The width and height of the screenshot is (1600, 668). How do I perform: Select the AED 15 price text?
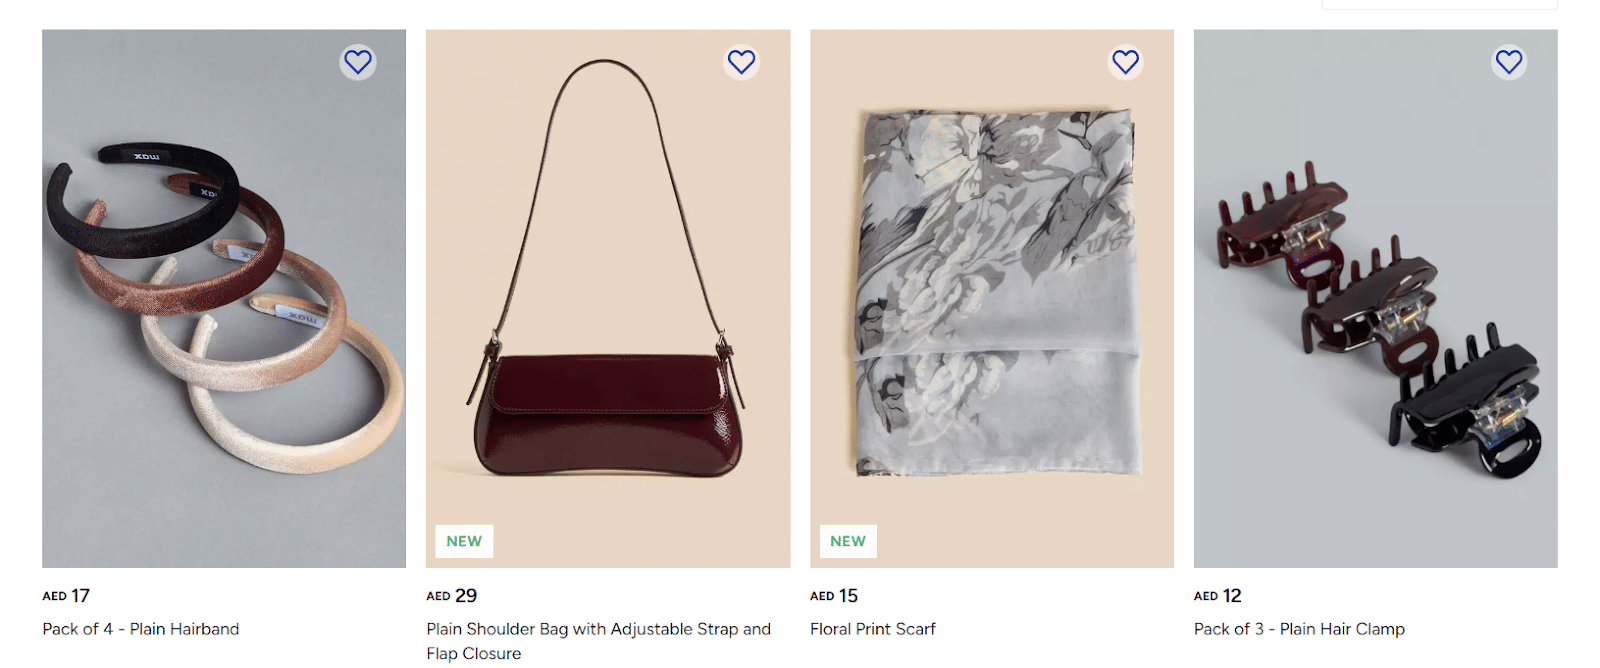[x=834, y=596]
